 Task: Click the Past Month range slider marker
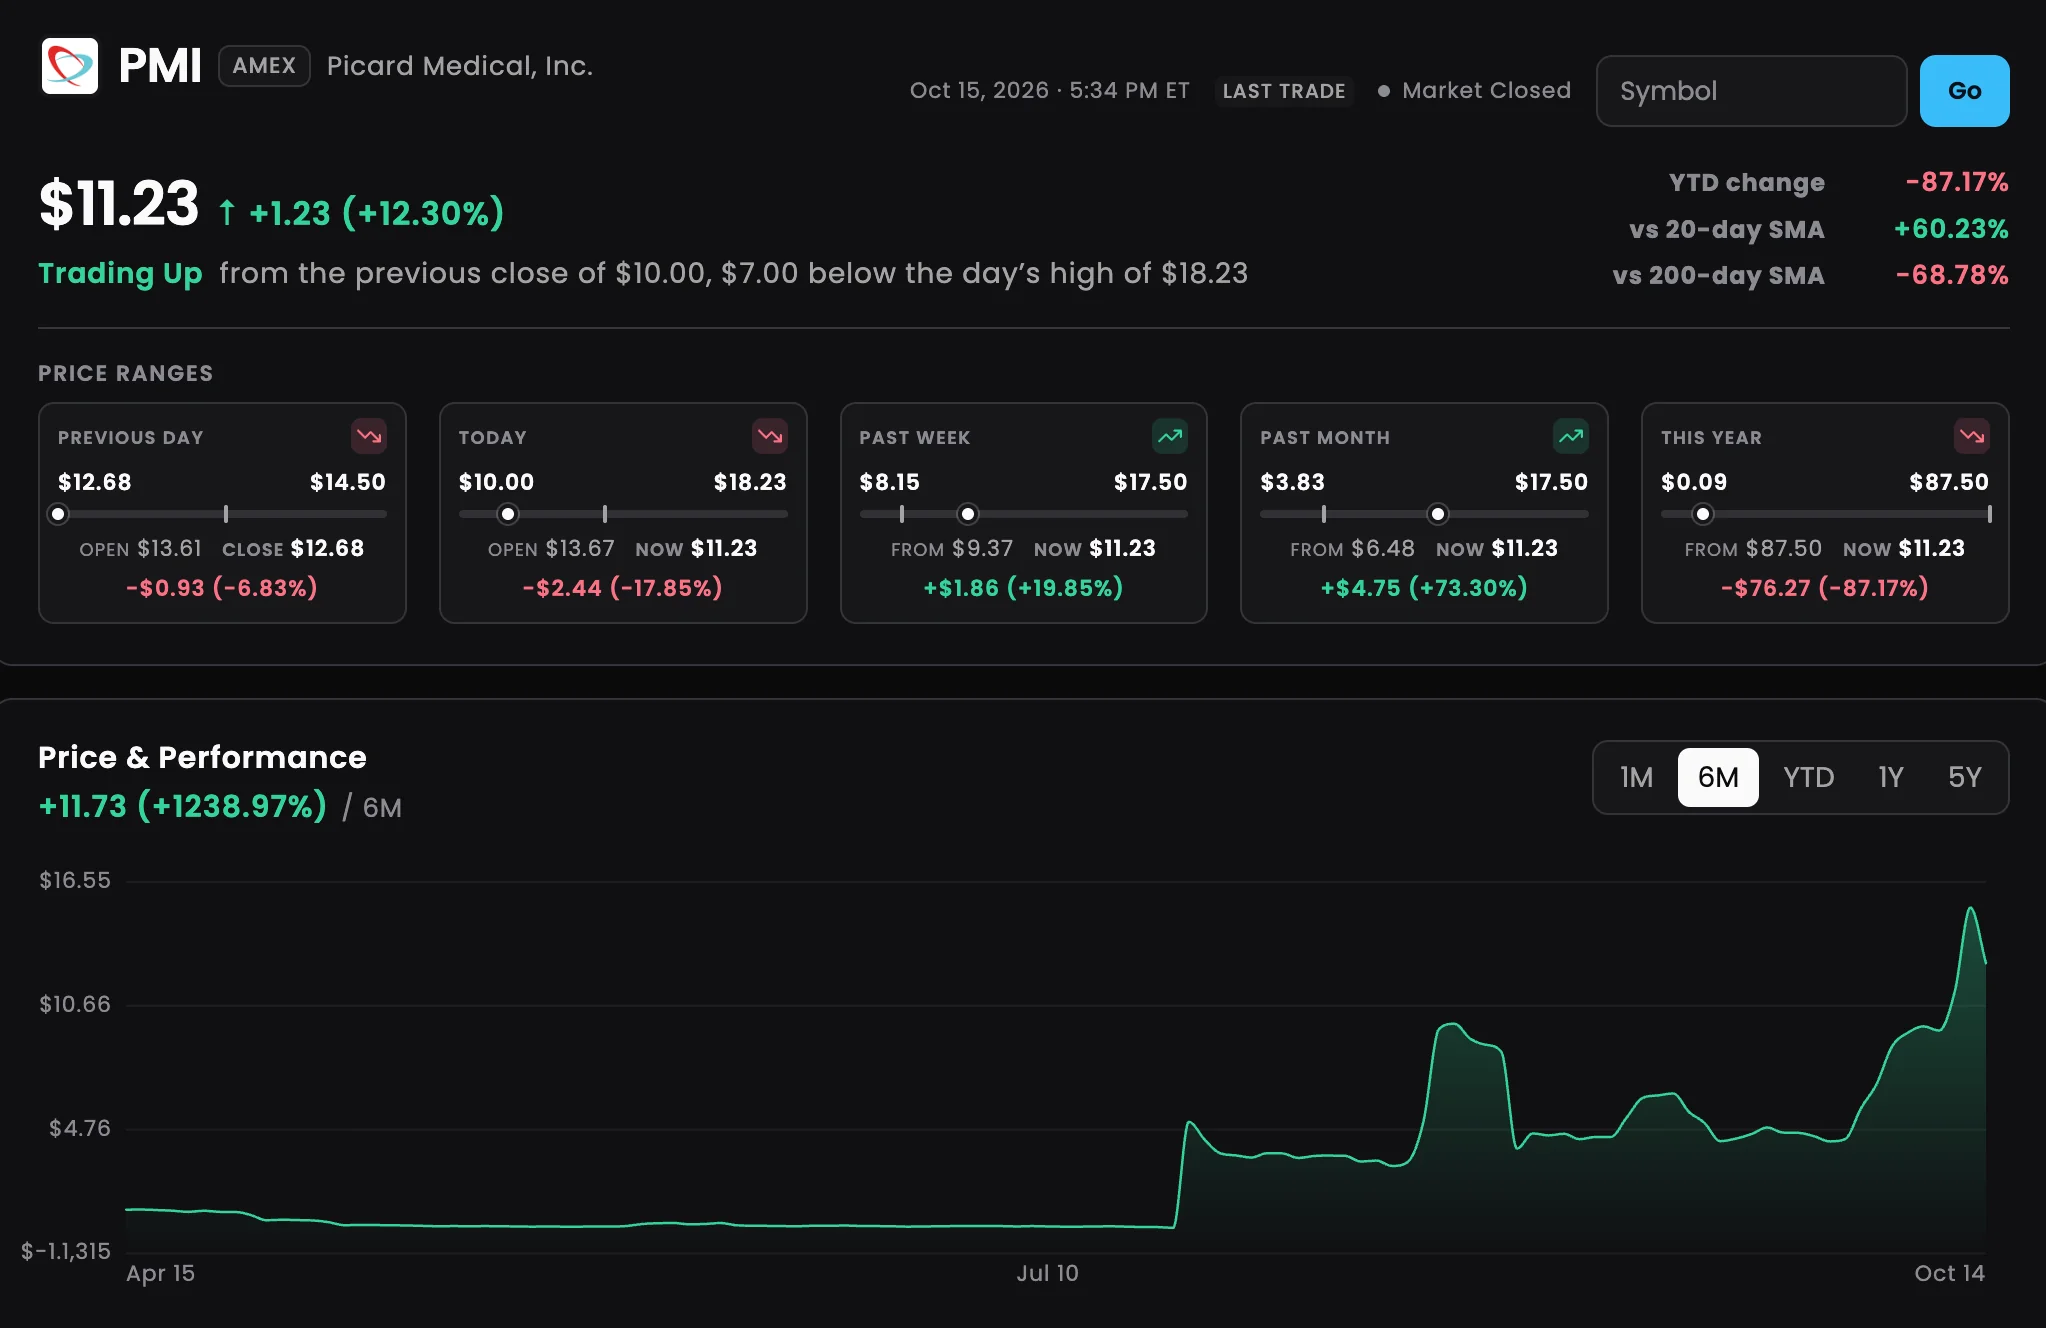pyautogui.click(x=1437, y=514)
